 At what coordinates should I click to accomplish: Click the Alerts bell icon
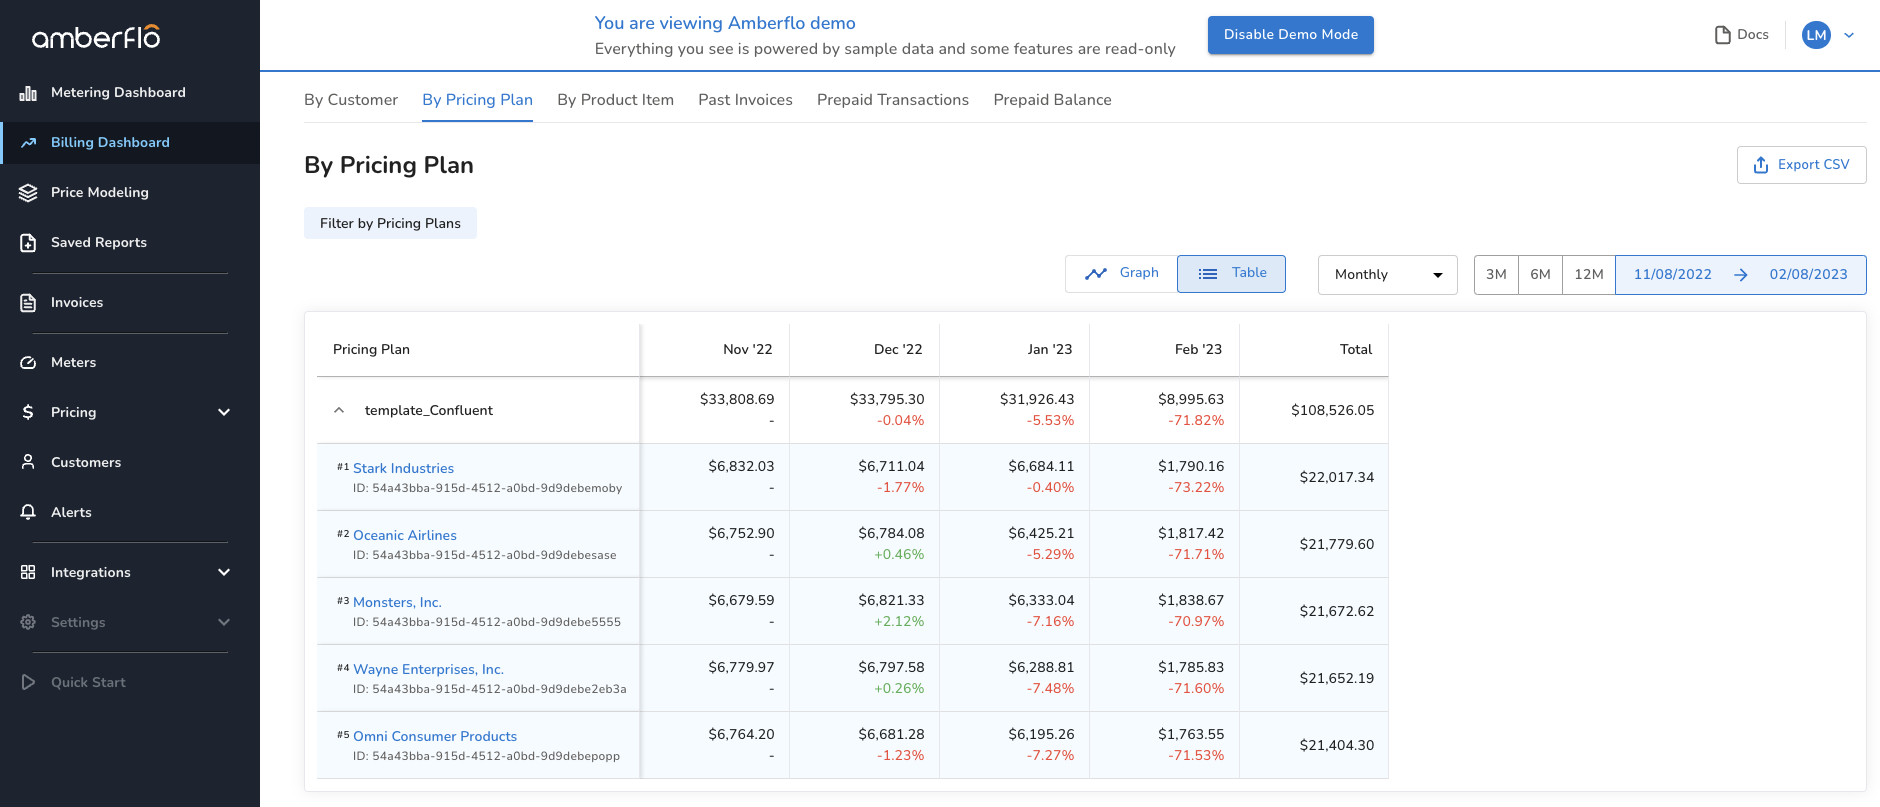pyautogui.click(x=28, y=512)
